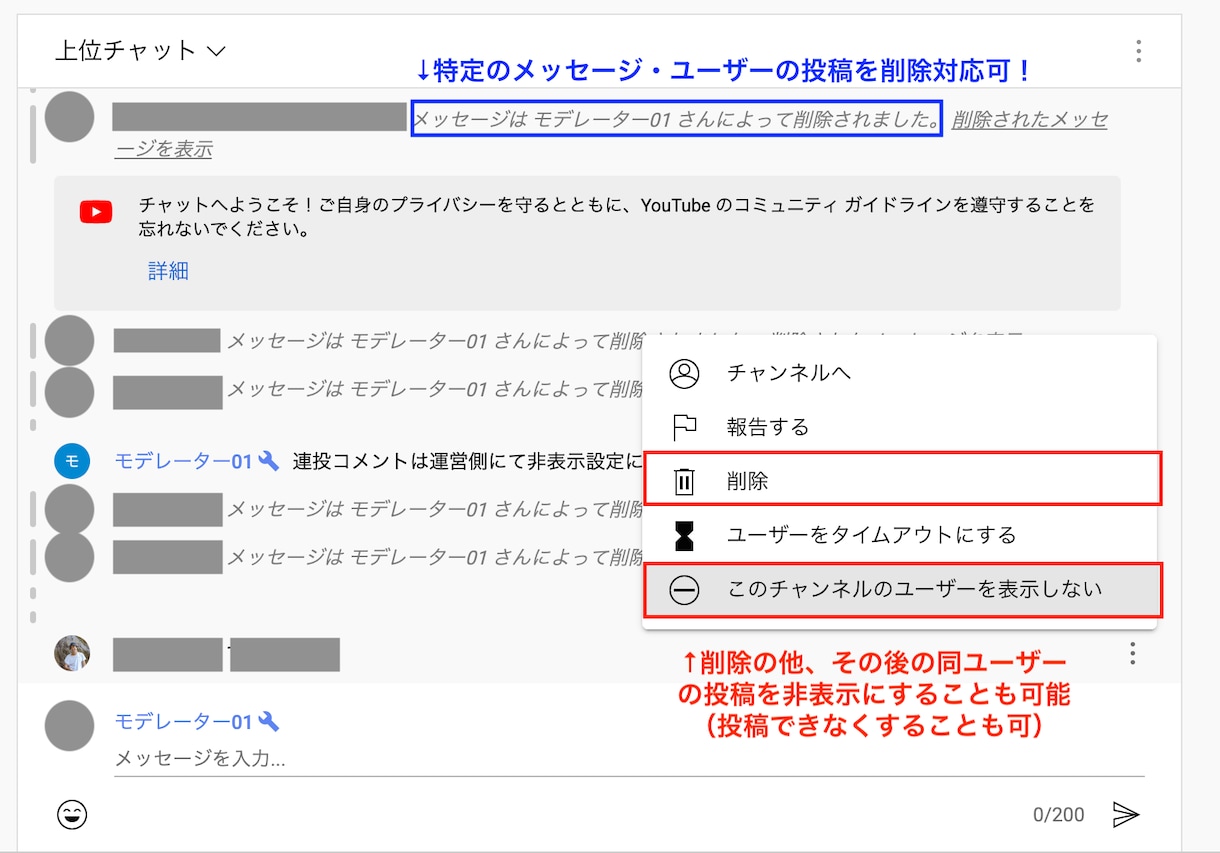Click the send message arrow
1220x853 pixels.
(x=1126, y=815)
